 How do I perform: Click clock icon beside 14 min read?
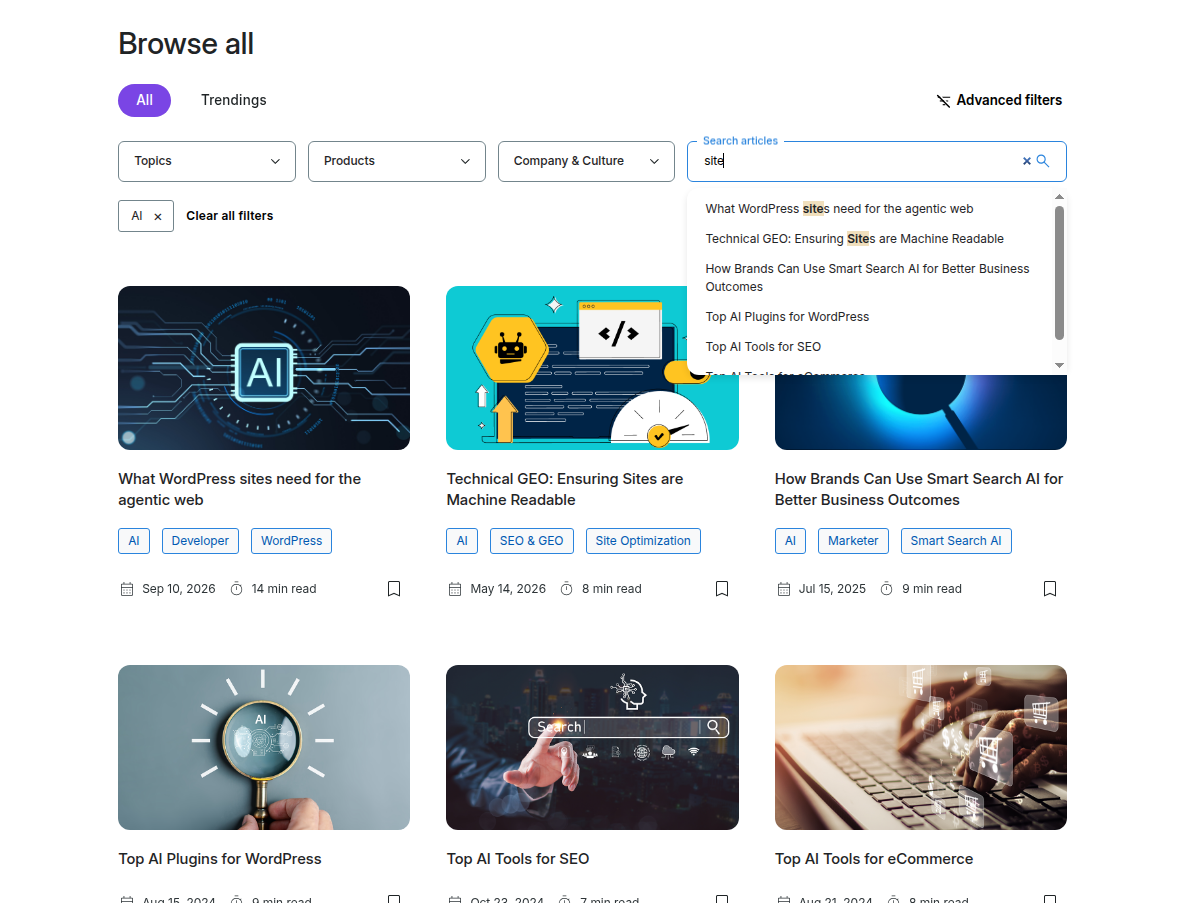(237, 589)
